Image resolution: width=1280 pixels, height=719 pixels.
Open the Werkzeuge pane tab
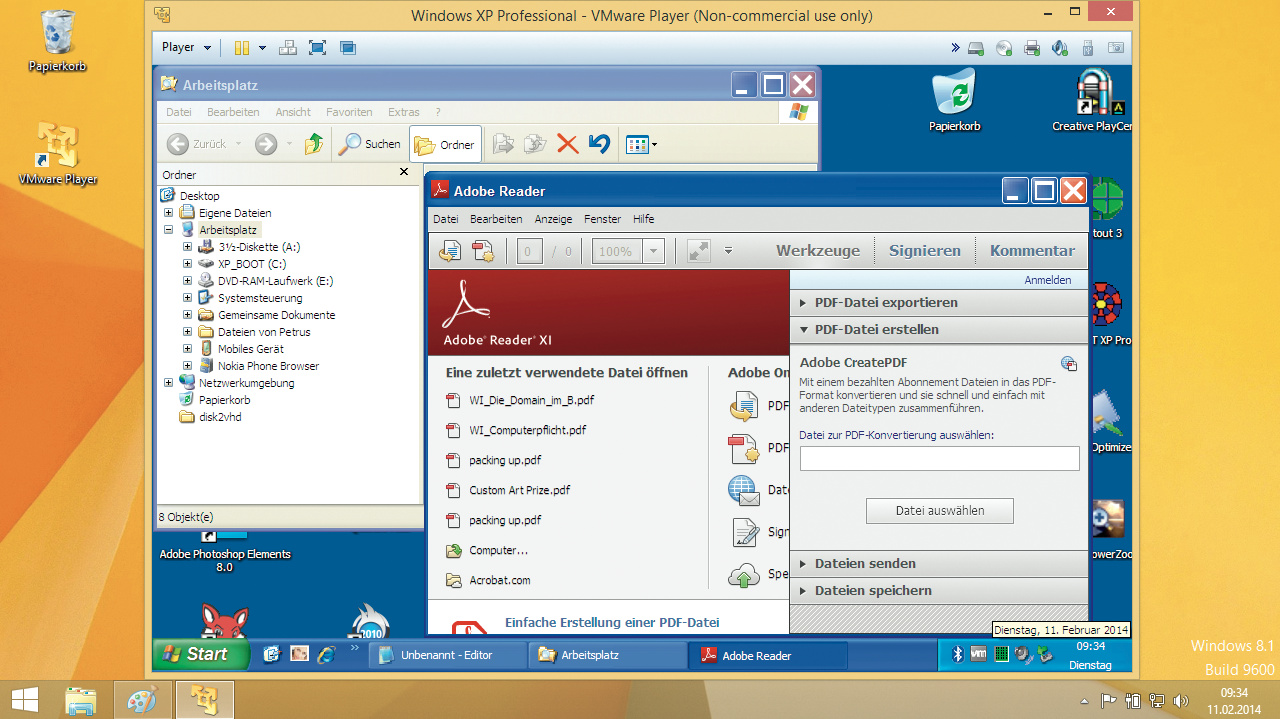coord(818,251)
